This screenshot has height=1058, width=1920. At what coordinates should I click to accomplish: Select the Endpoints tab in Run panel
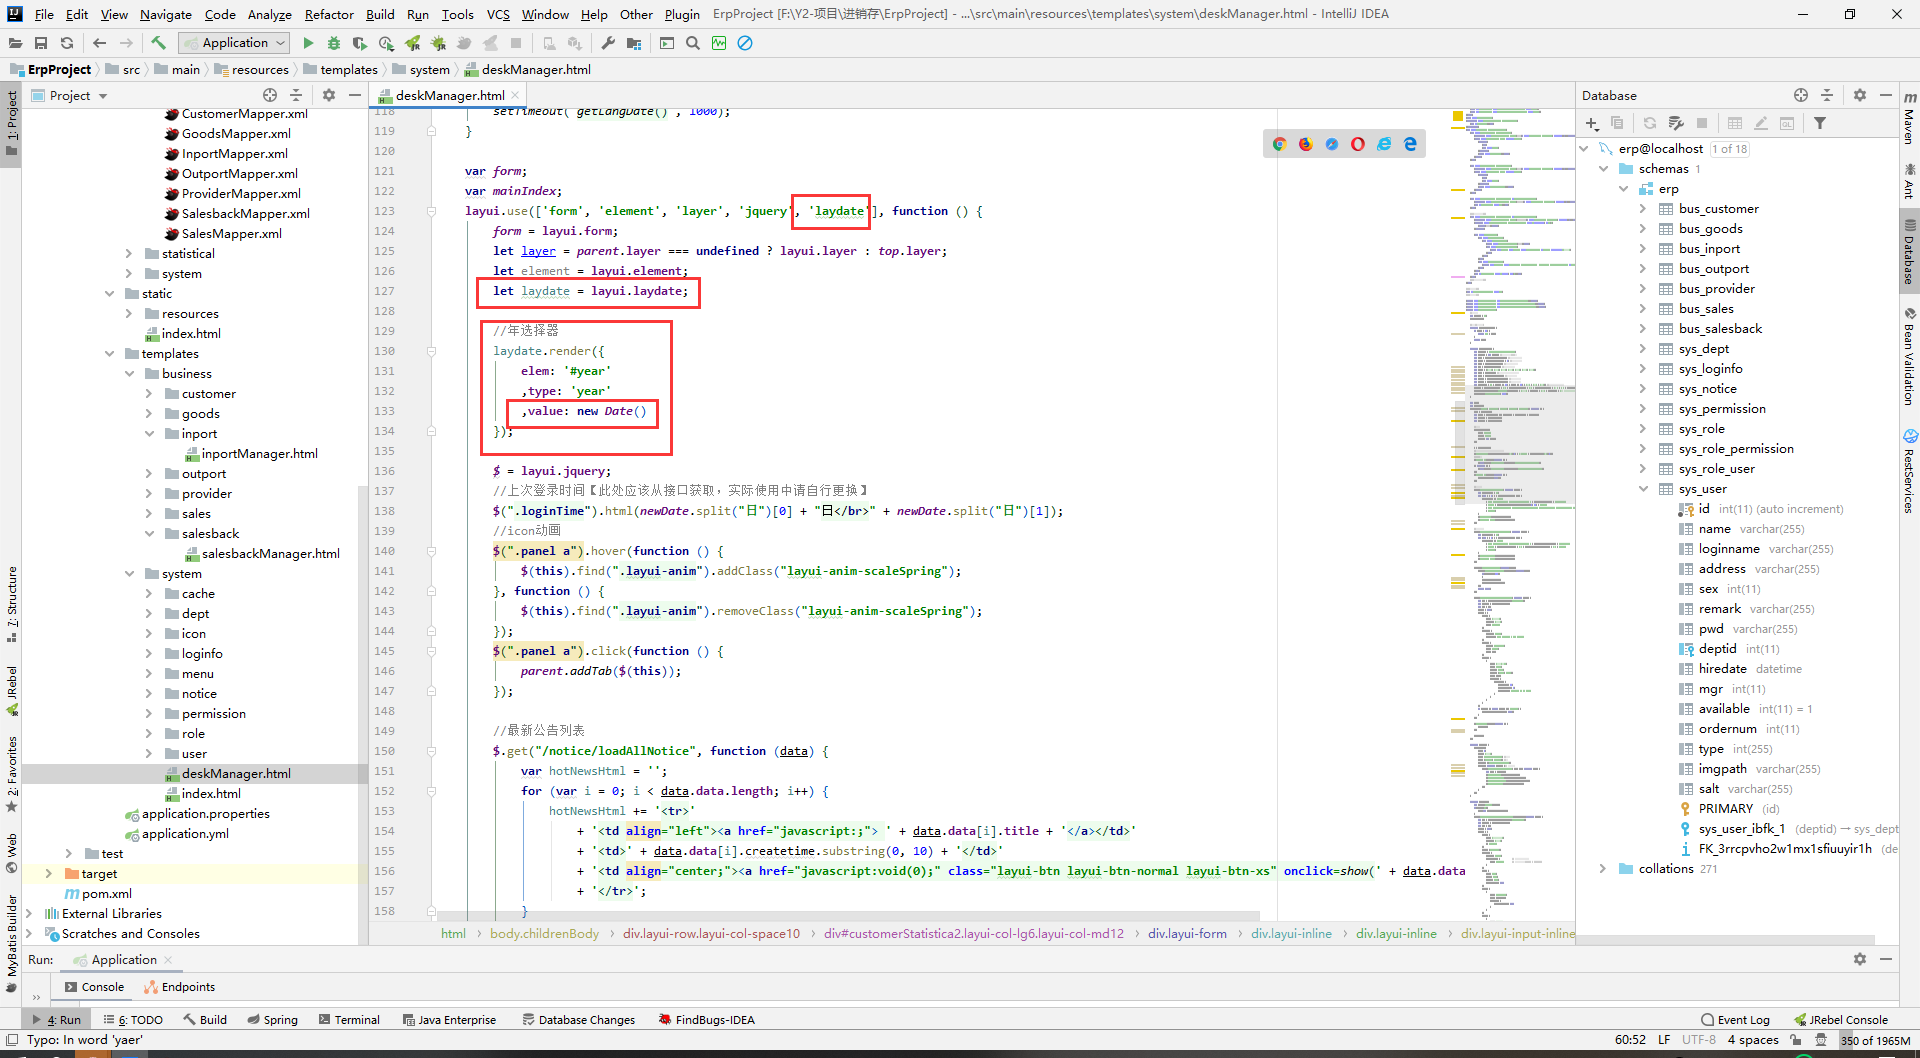180,987
